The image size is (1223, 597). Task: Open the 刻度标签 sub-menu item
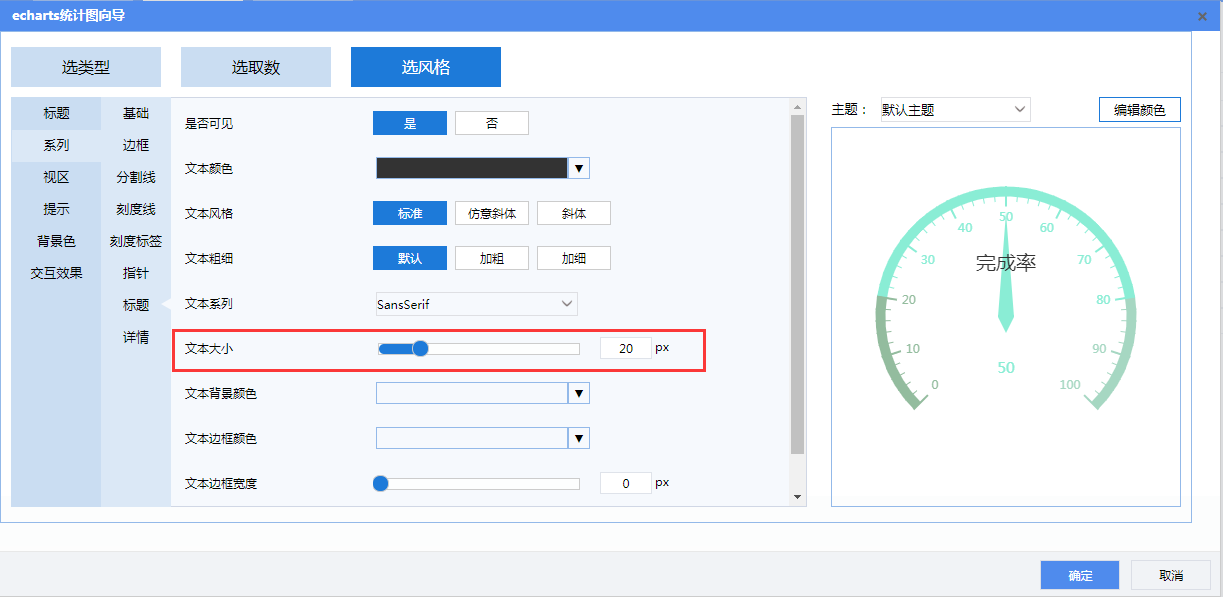coord(136,241)
